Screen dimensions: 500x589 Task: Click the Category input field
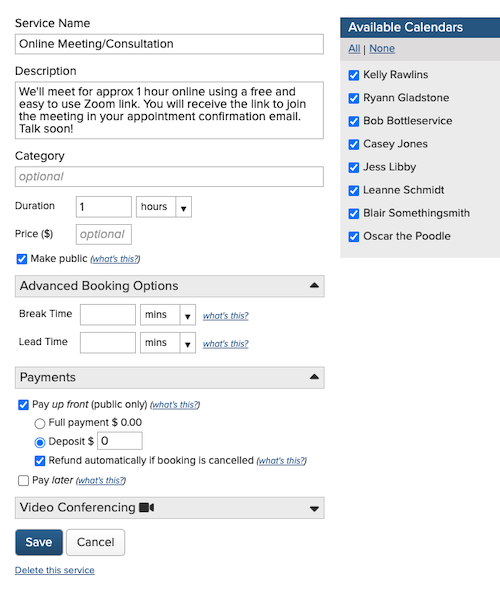point(169,177)
